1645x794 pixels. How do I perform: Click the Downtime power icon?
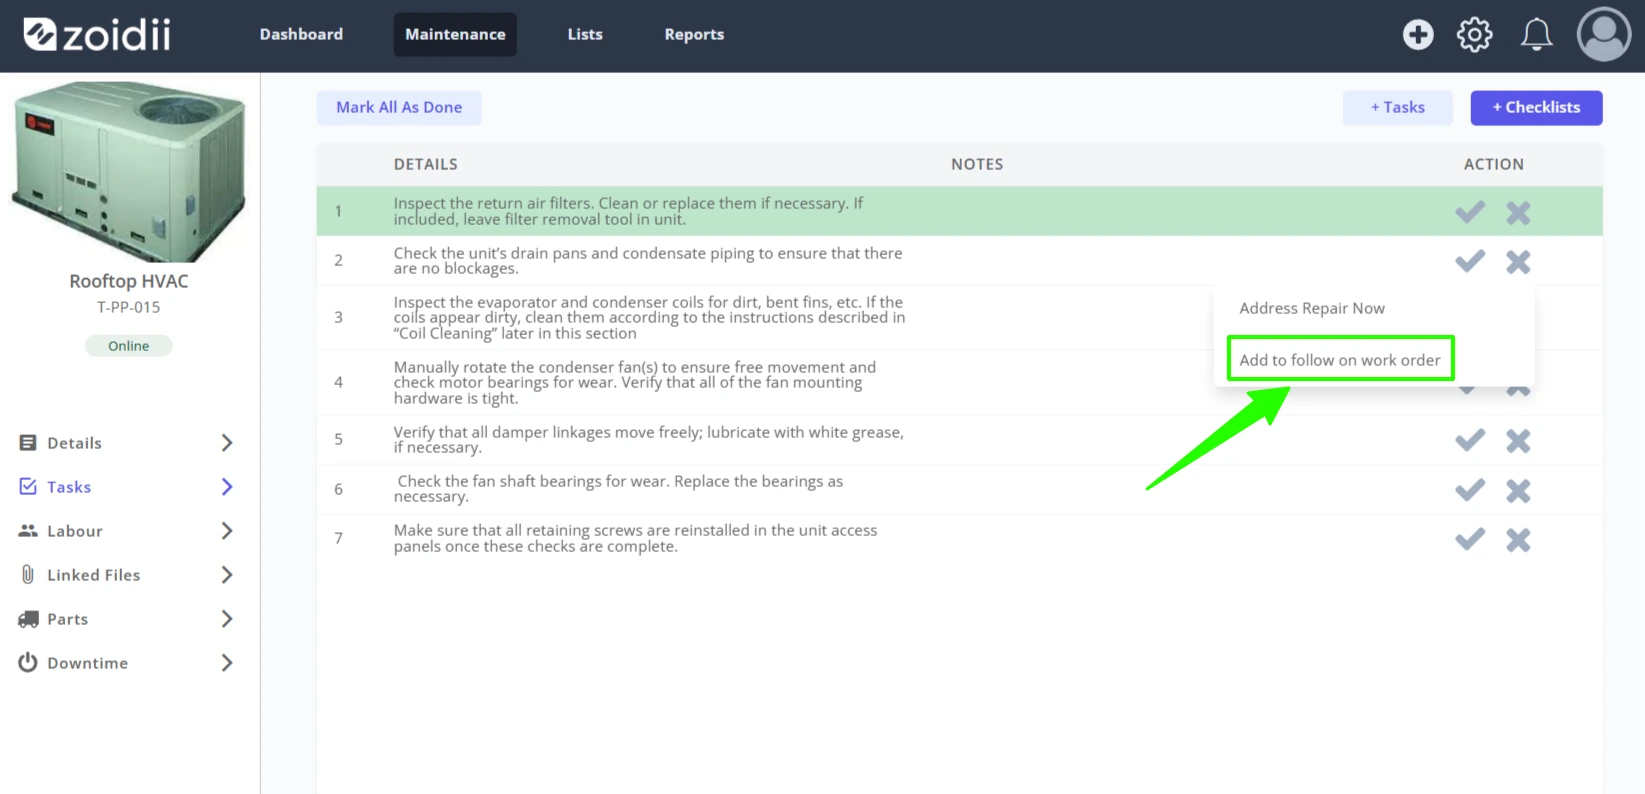pos(28,662)
